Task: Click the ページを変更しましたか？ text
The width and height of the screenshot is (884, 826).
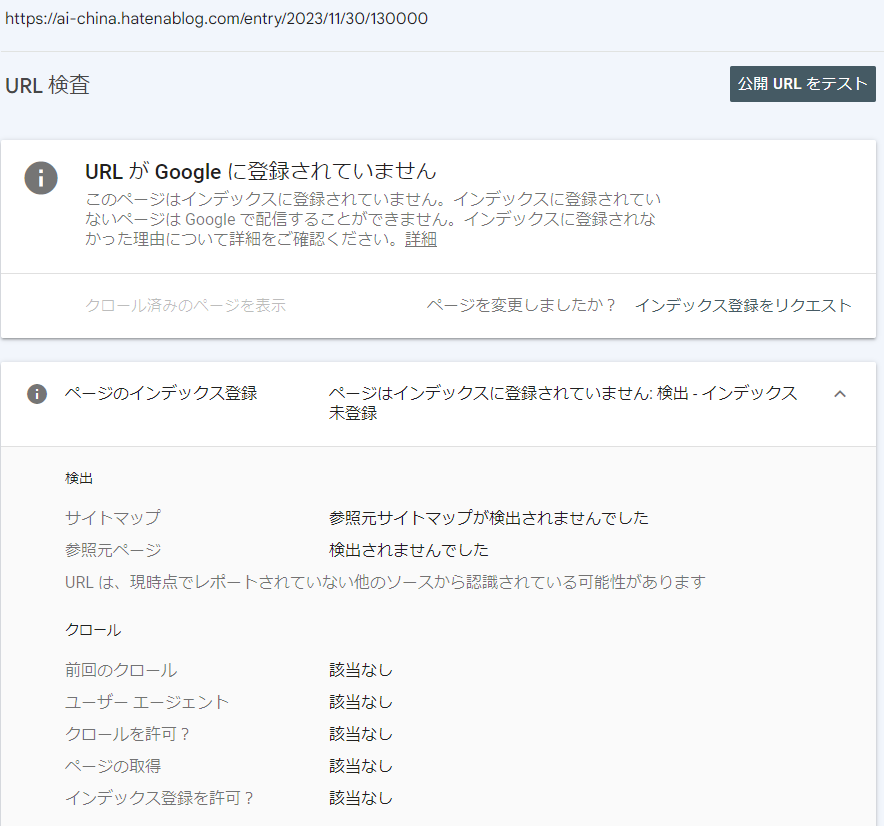Action: (520, 305)
